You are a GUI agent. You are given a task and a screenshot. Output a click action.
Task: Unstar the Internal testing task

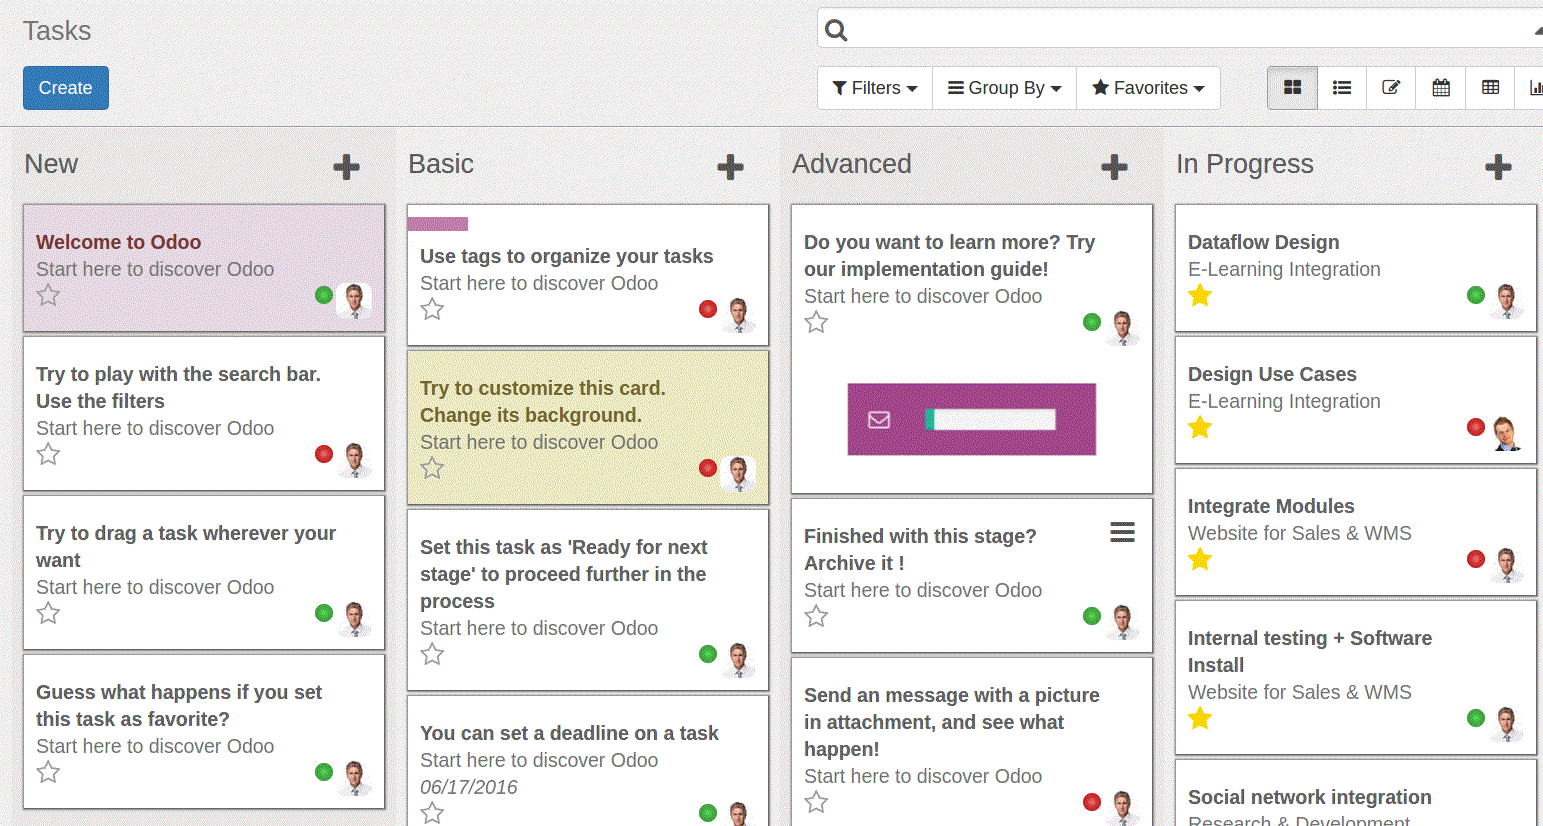pyautogui.click(x=1200, y=718)
